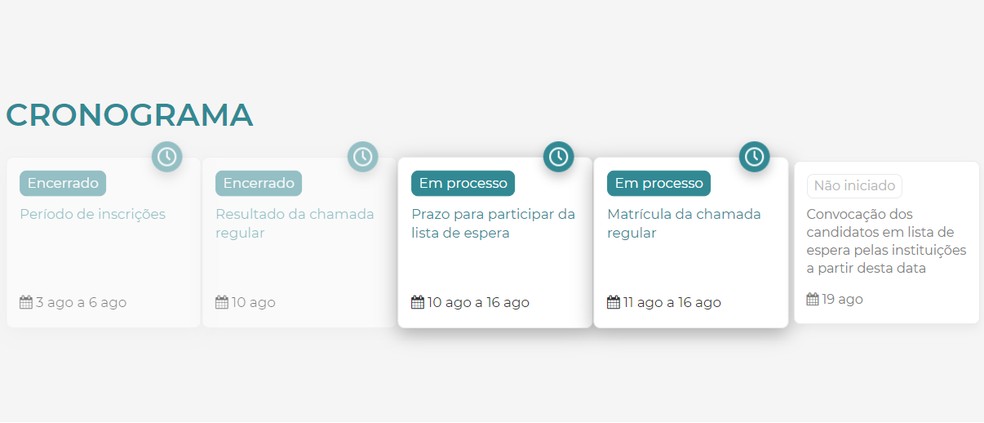Open Resultado da chamada regular title

(295, 223)
